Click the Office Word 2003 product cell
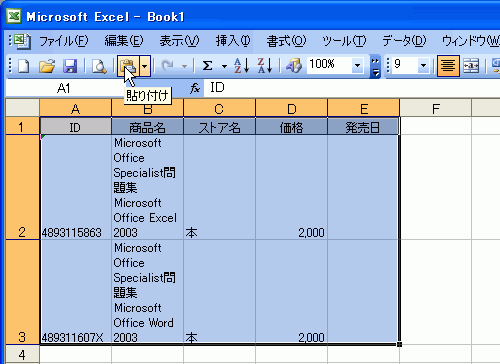Screen dimensions: 500x364 pyautogui.click(x=148, y=292)
